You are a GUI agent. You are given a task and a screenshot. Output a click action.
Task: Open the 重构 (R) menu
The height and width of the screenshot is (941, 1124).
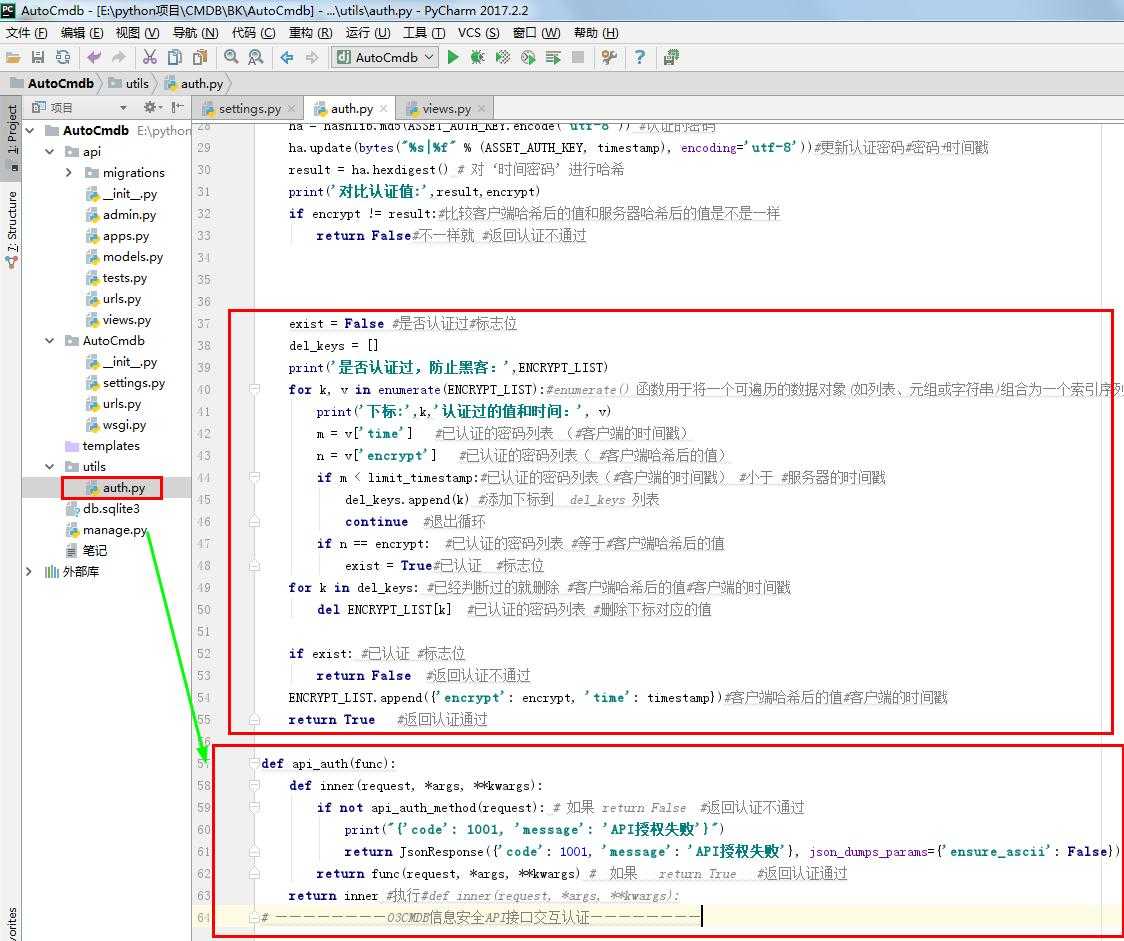pos(310,33)
